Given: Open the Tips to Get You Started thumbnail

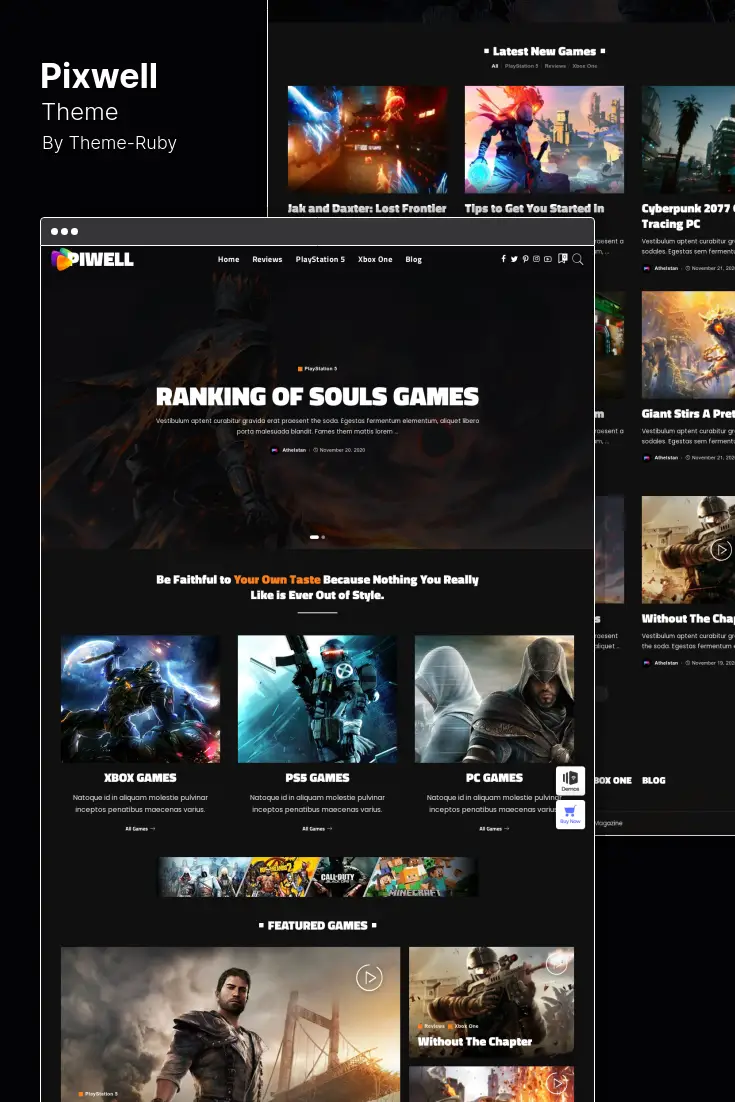Looking at the screenshot, I should click(x=545, y=139).
